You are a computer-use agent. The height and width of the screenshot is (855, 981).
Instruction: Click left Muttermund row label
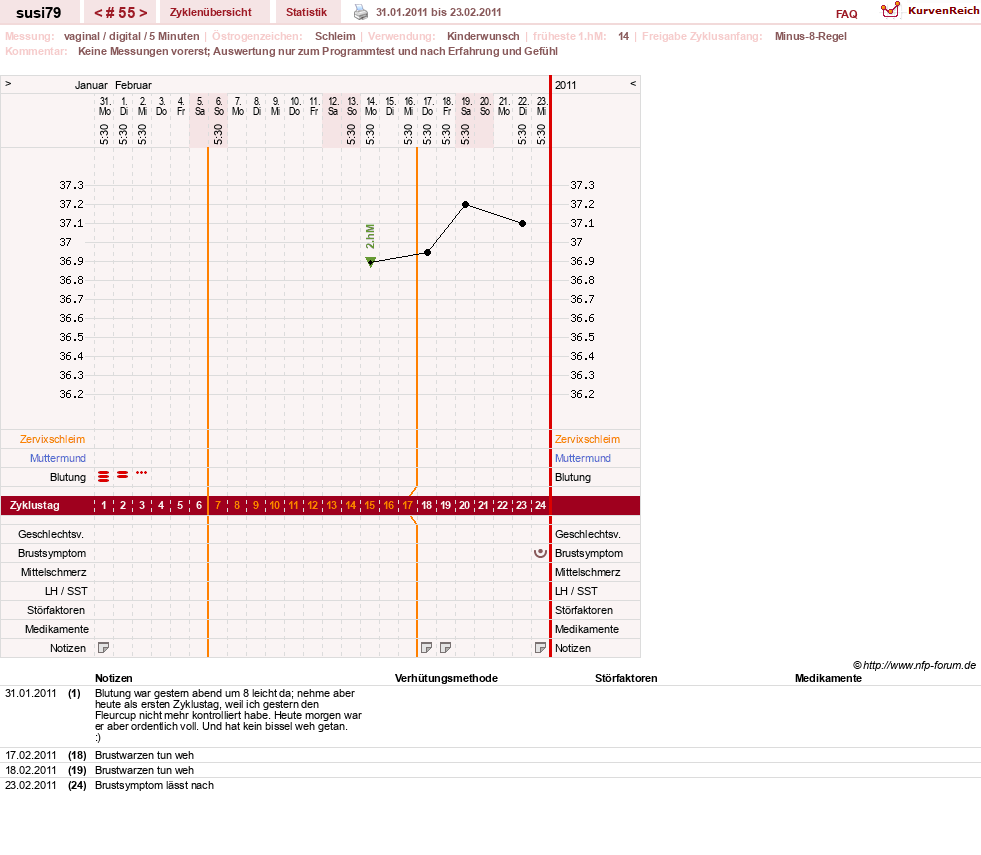coord(58,458)
